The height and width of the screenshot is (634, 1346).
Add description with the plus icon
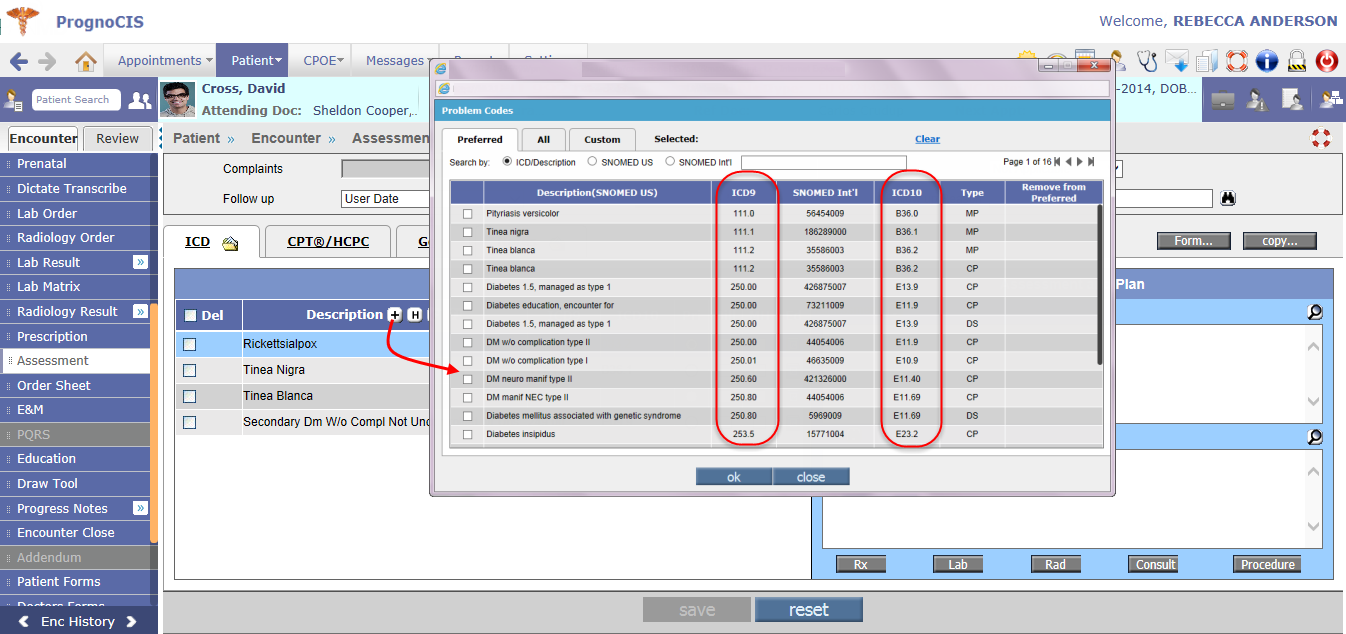[395, 315]
